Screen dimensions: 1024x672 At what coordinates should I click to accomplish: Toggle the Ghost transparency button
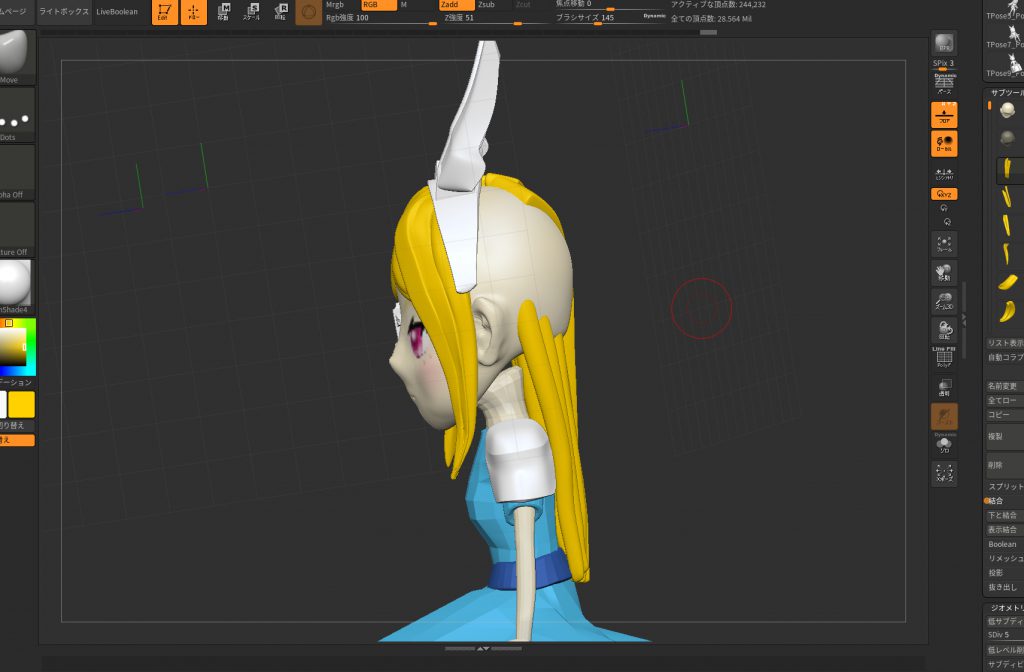click(944, 416)
